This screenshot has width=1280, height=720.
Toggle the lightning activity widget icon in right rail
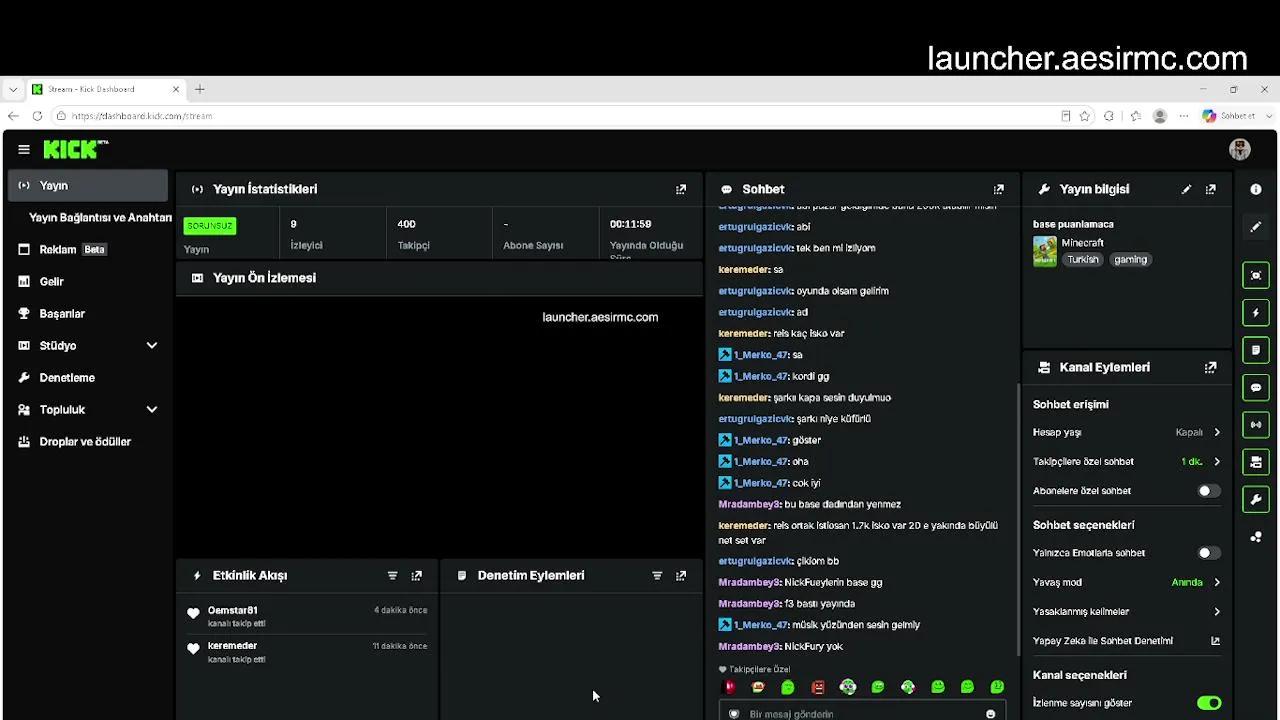[1256, 313]
